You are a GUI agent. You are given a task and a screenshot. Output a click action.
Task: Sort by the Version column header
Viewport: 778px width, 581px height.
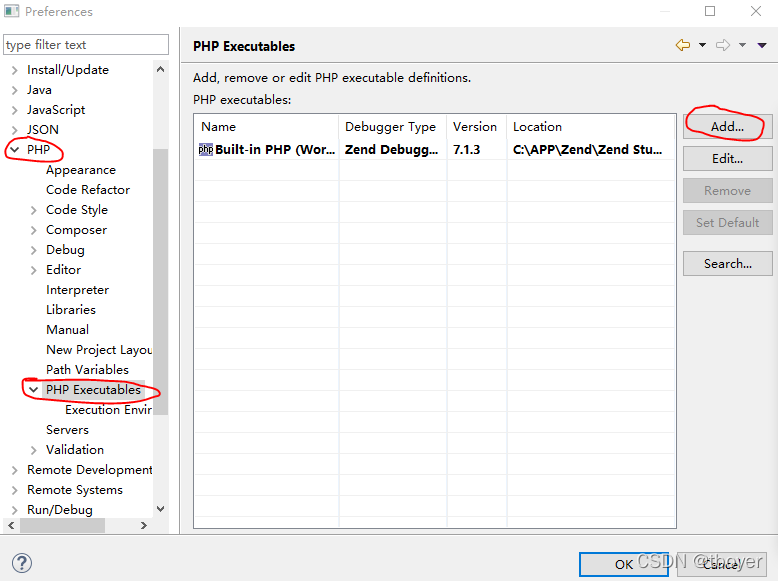point(476,127)
